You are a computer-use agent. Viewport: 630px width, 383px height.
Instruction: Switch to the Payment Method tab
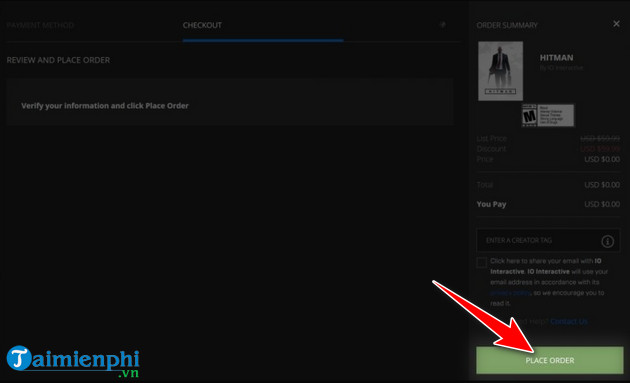click(x=40, y=25)
